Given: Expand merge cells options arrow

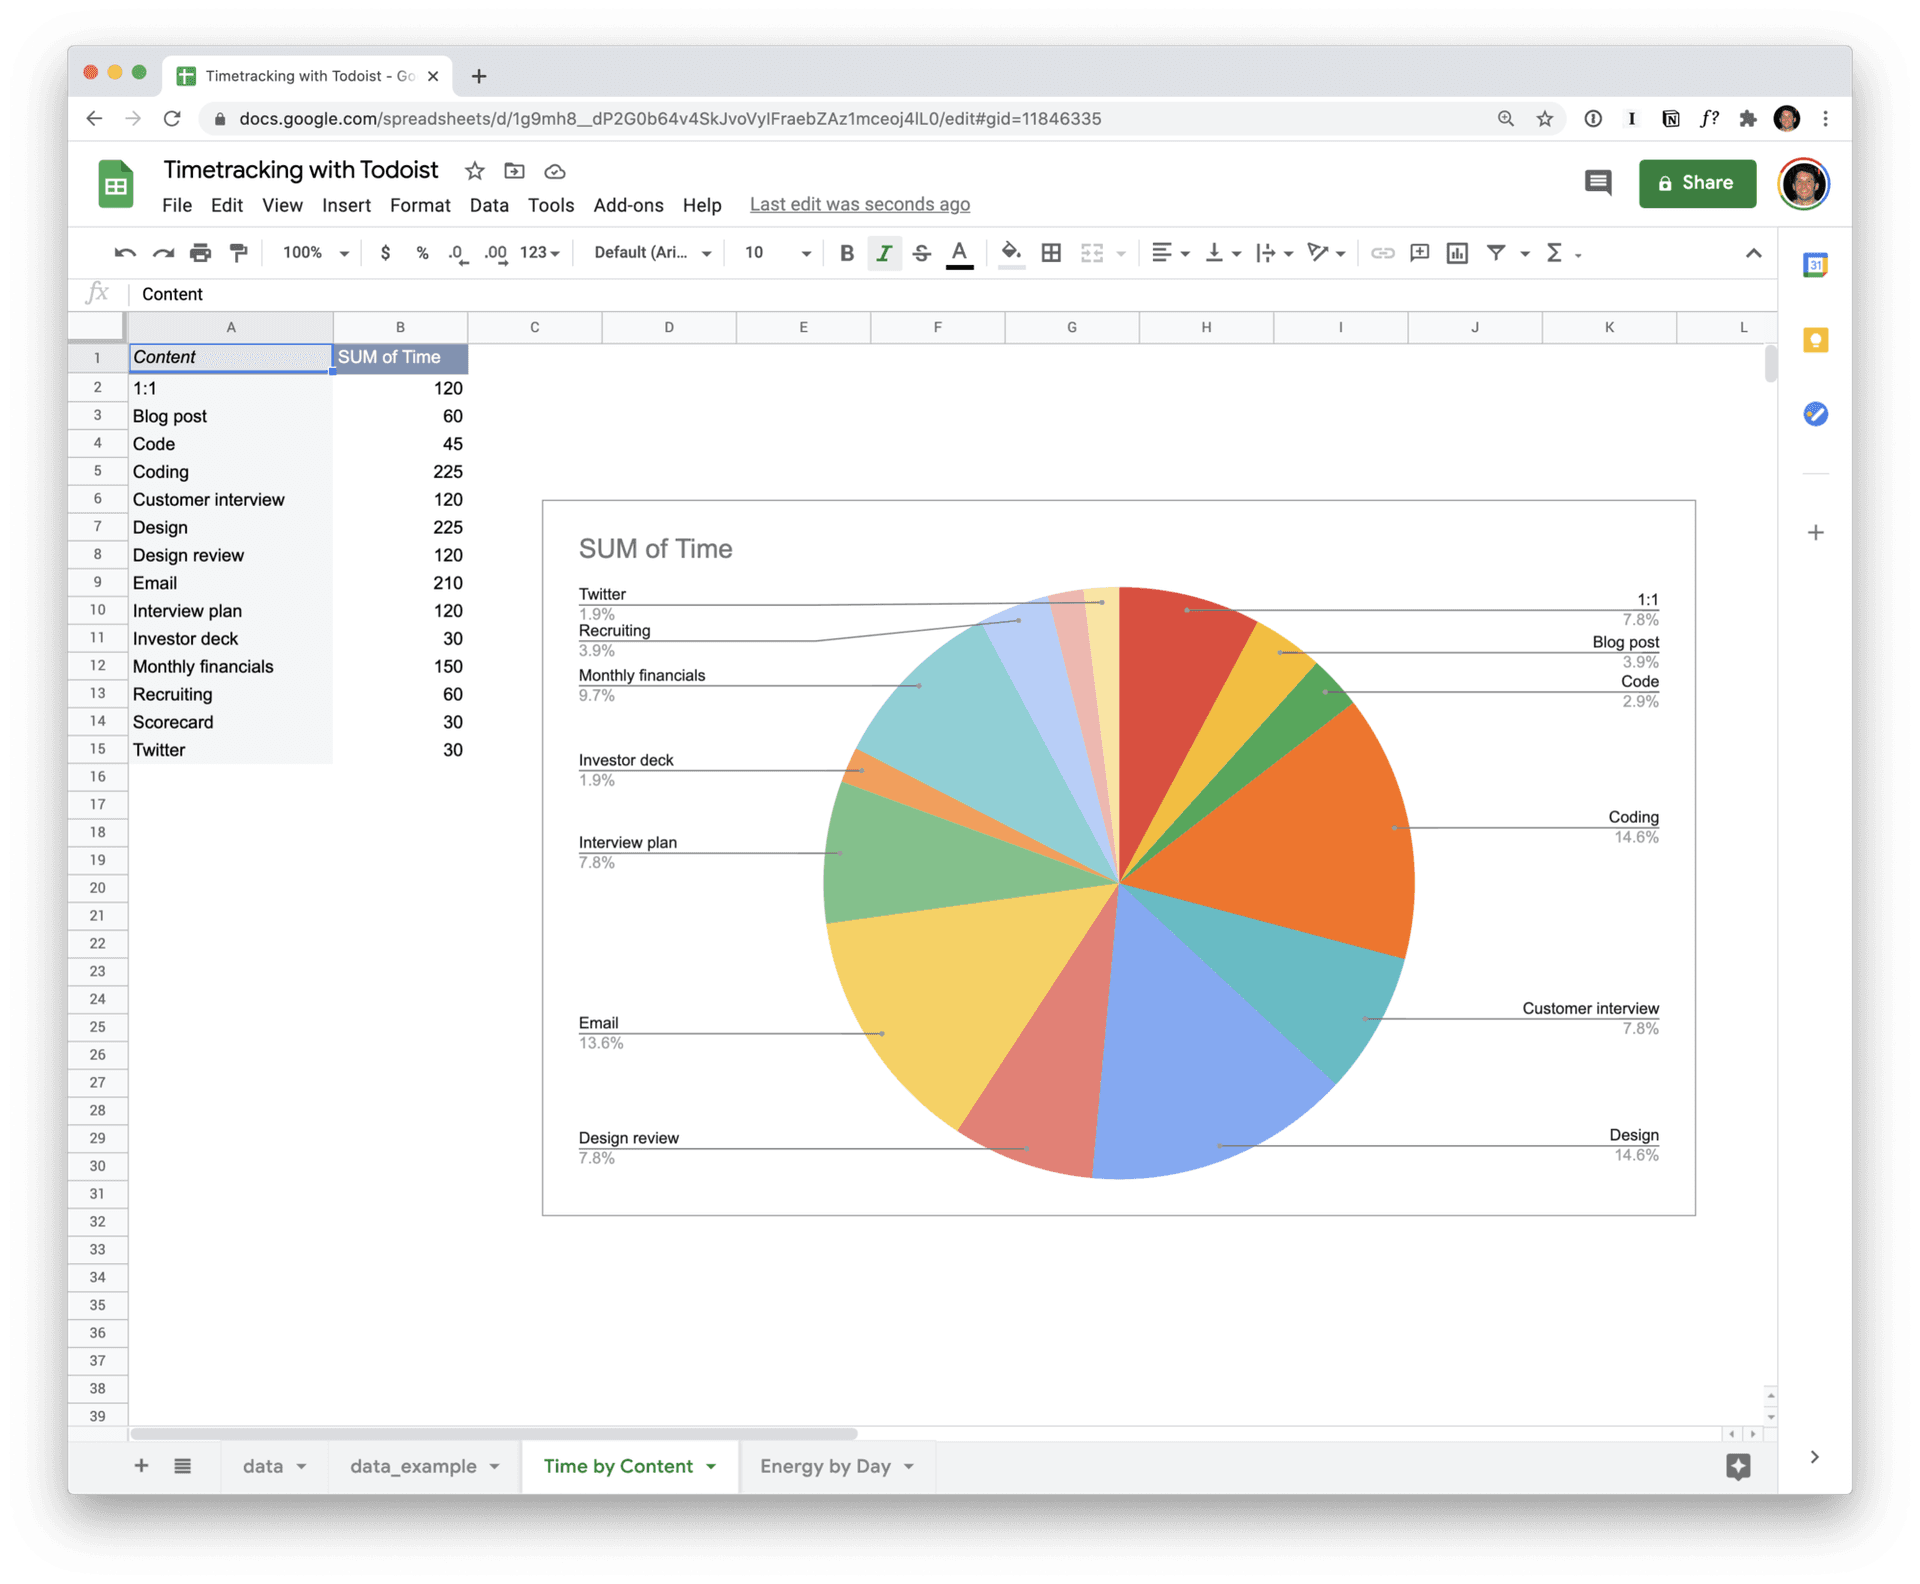Looking at the screenshot, I should [1121, 254].
